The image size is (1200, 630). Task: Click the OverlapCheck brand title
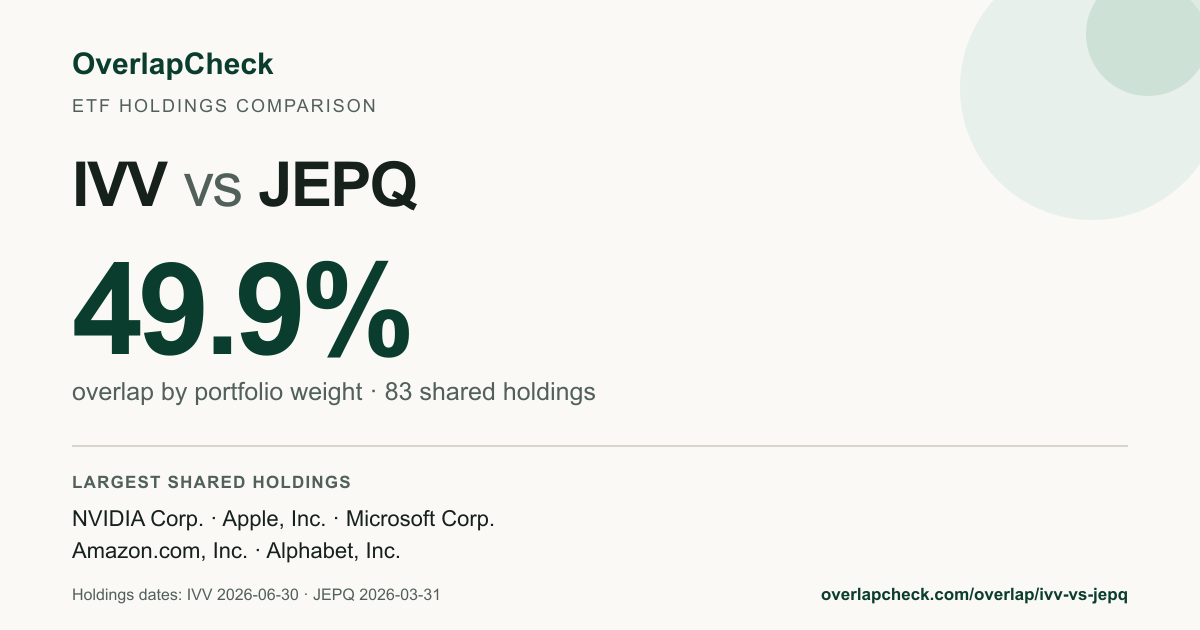click(x=172, y=65)
